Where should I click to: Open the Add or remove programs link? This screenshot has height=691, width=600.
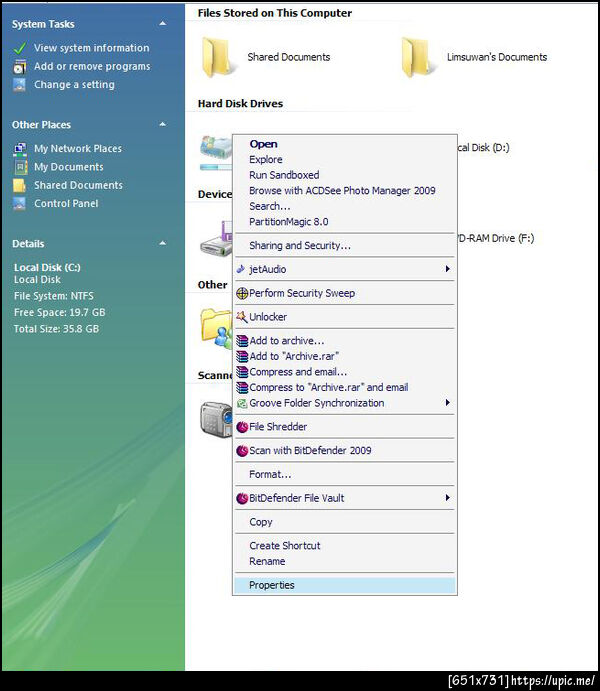pyautogui.click(x=92, y=67)
